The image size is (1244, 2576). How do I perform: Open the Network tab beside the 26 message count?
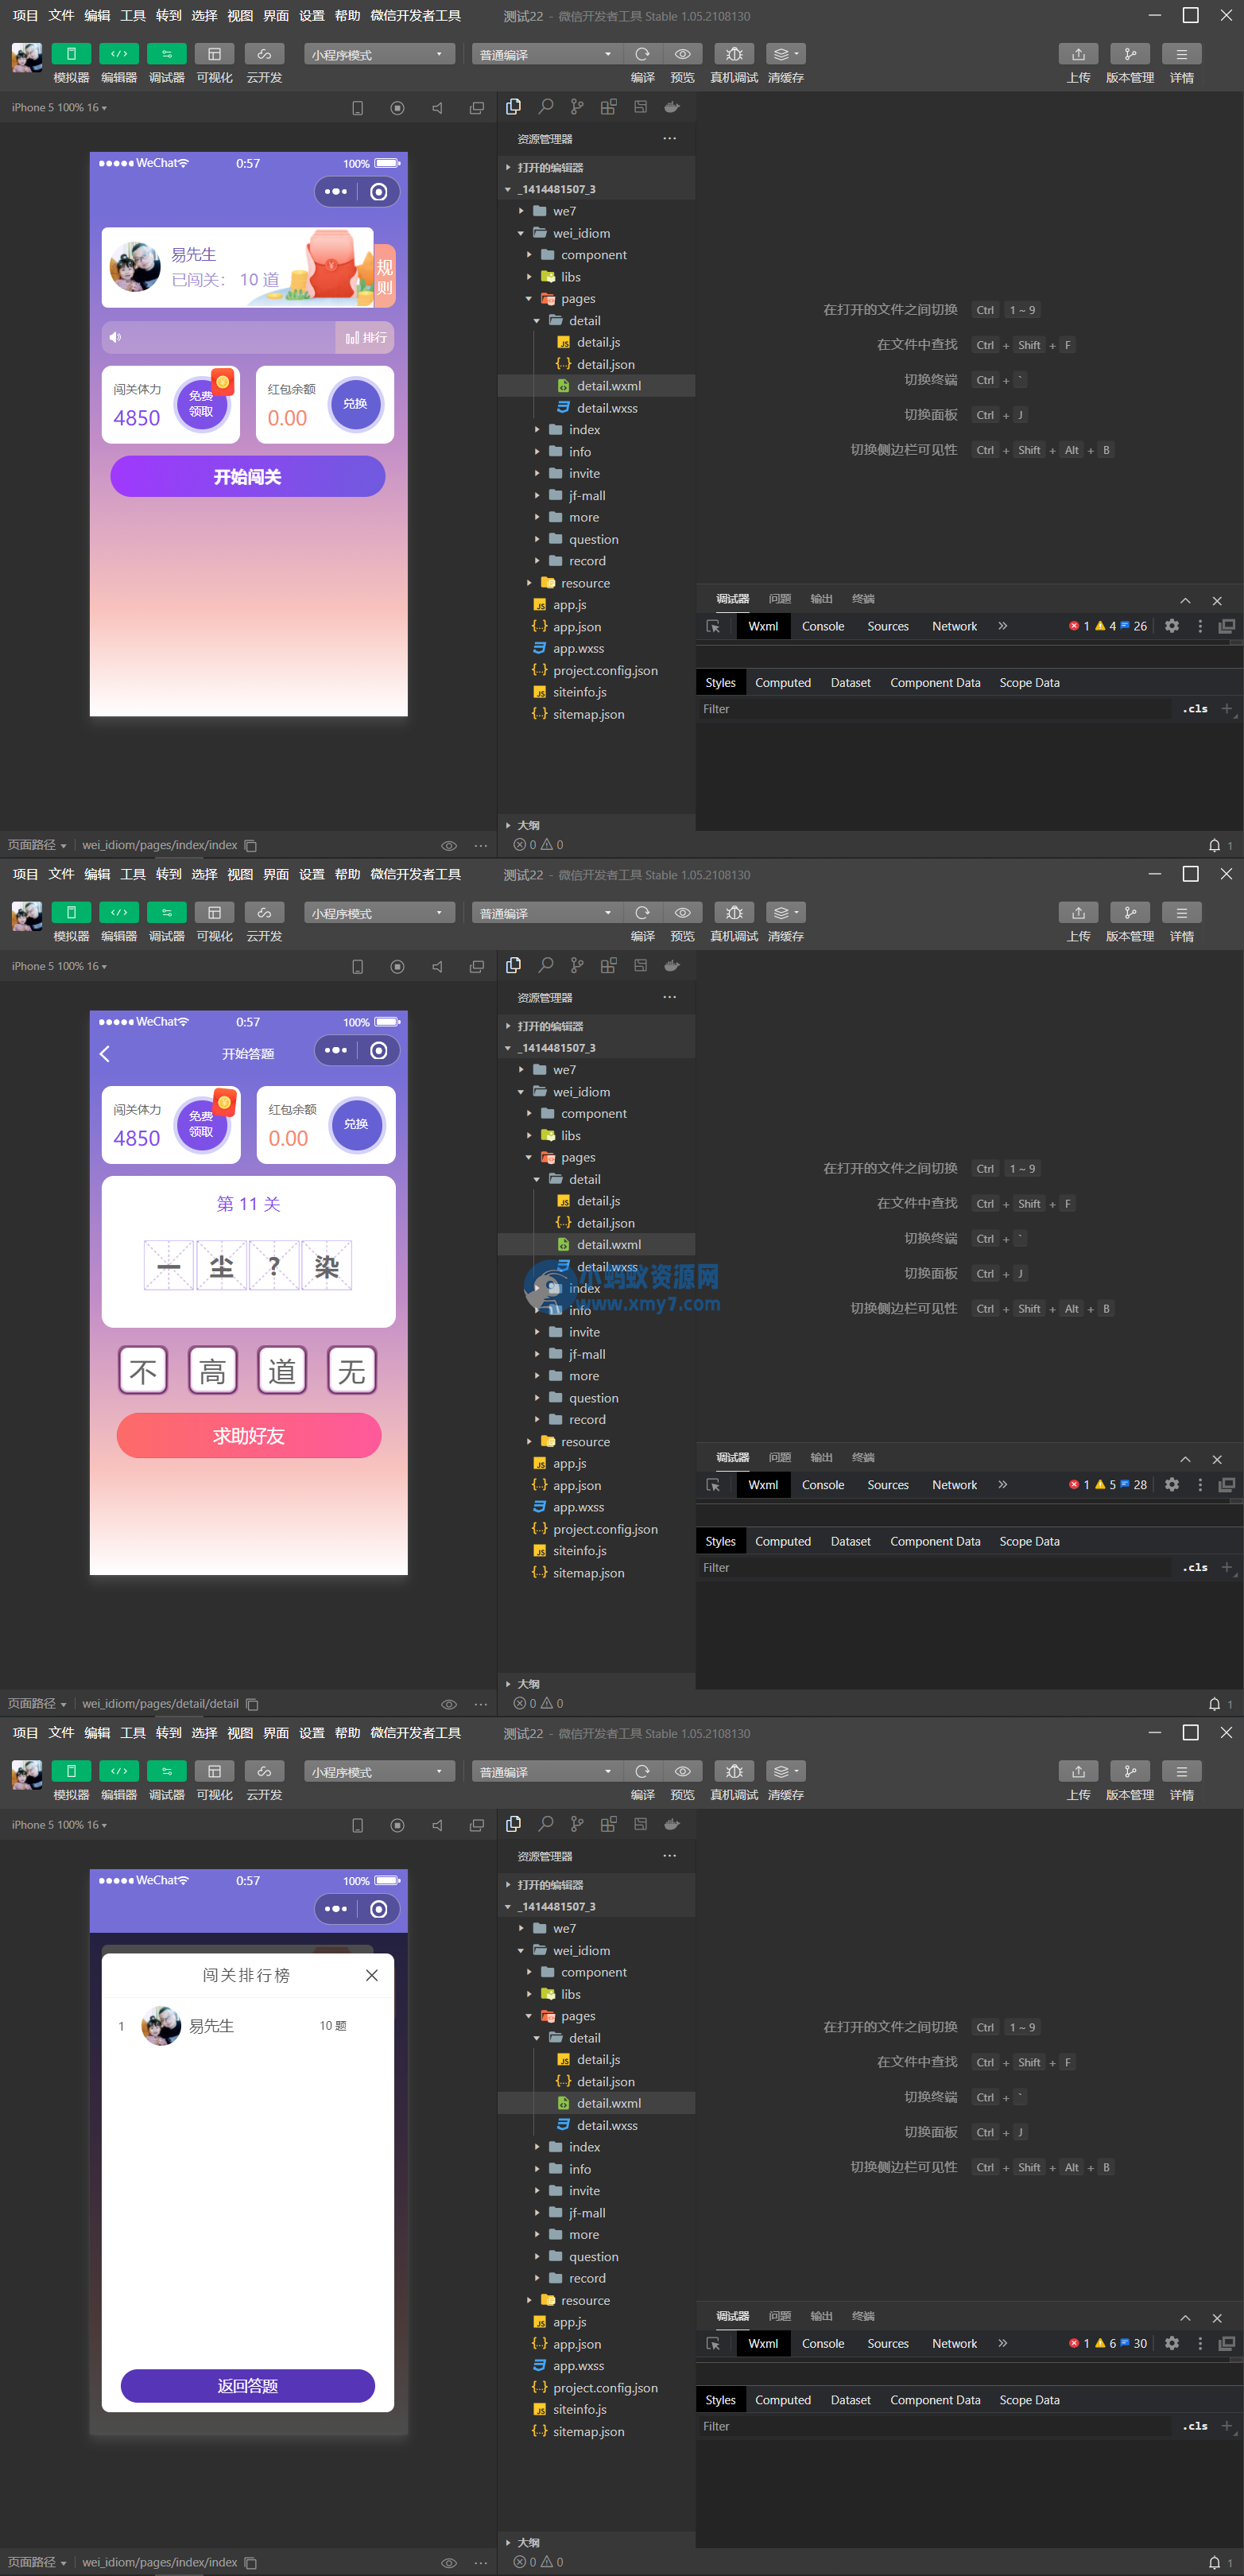click(x=953, y=626)
